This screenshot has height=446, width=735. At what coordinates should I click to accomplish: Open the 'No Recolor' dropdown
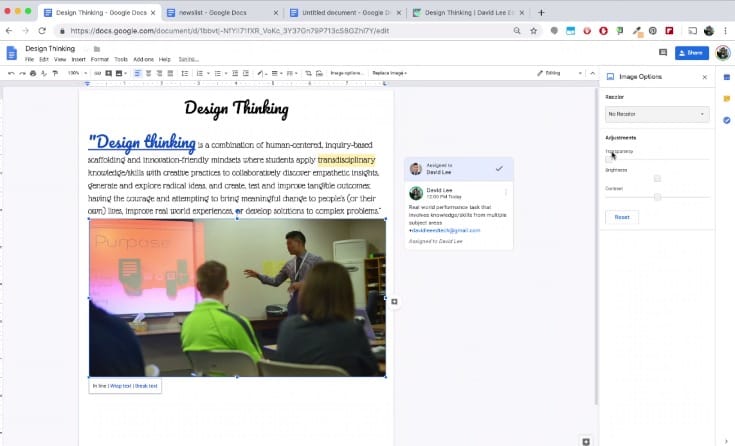656,114
